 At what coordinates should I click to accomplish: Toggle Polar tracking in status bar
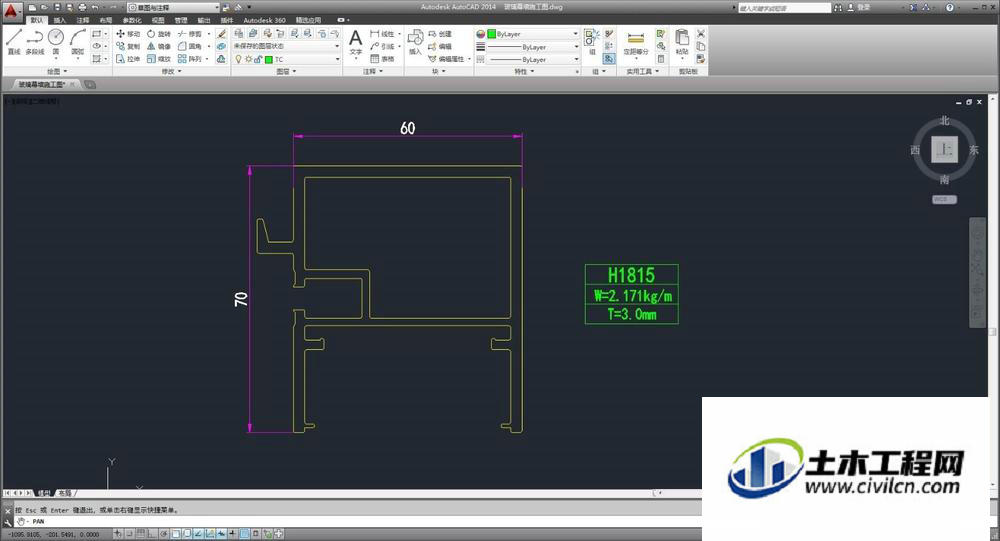(x=164, y=533)
